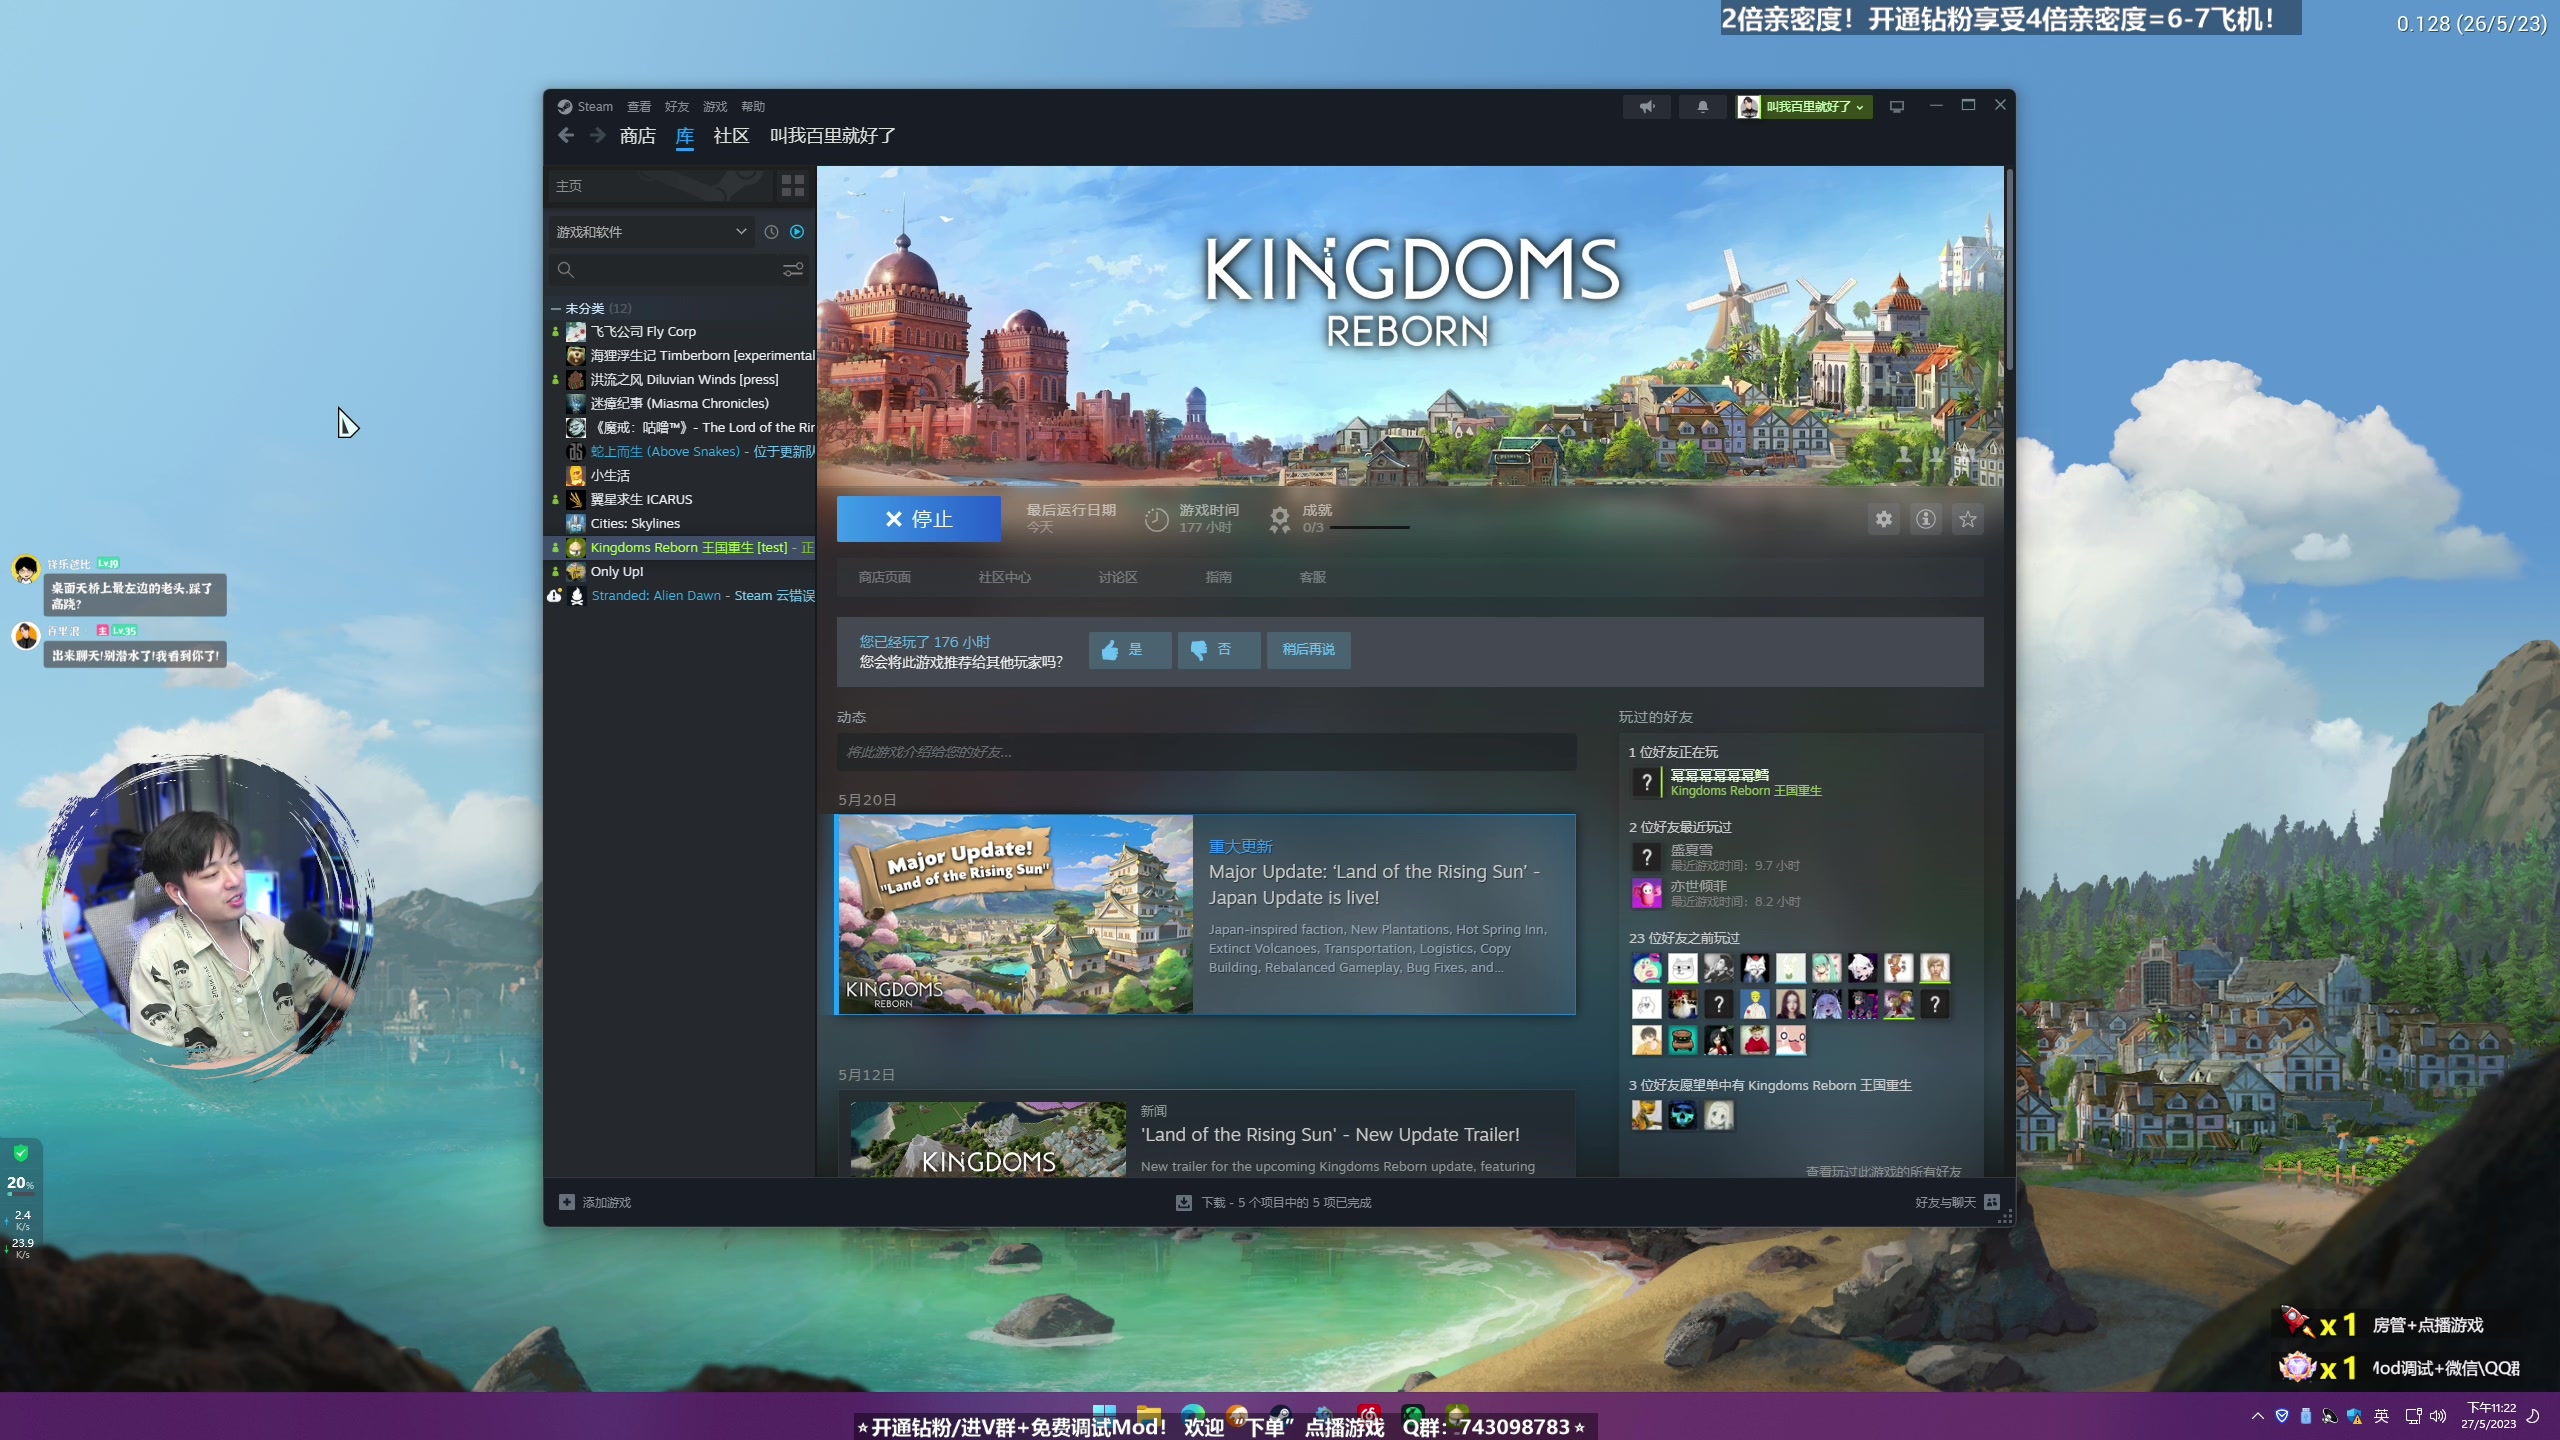Open the 商店页面 link
The width and height of the screenshot is (2560, 1440).
[885, 578]
